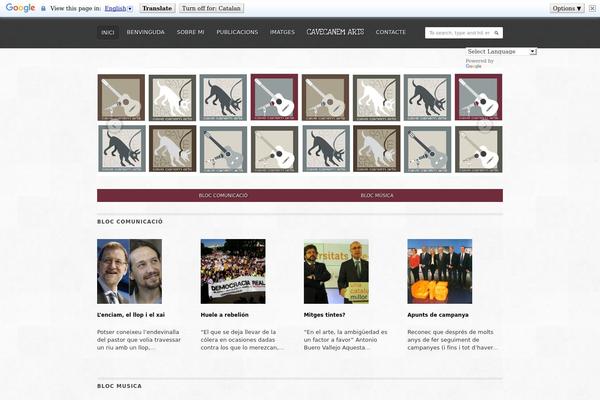The height and width of the screenshot is (400, 600).
Task: Open article Apunts de campanya
Action: 438,315
